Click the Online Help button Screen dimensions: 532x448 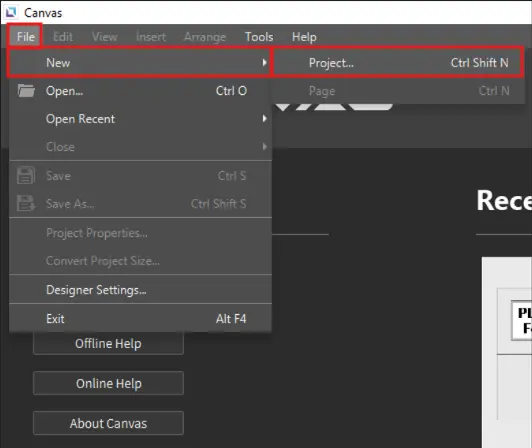(x=109, y=383)
